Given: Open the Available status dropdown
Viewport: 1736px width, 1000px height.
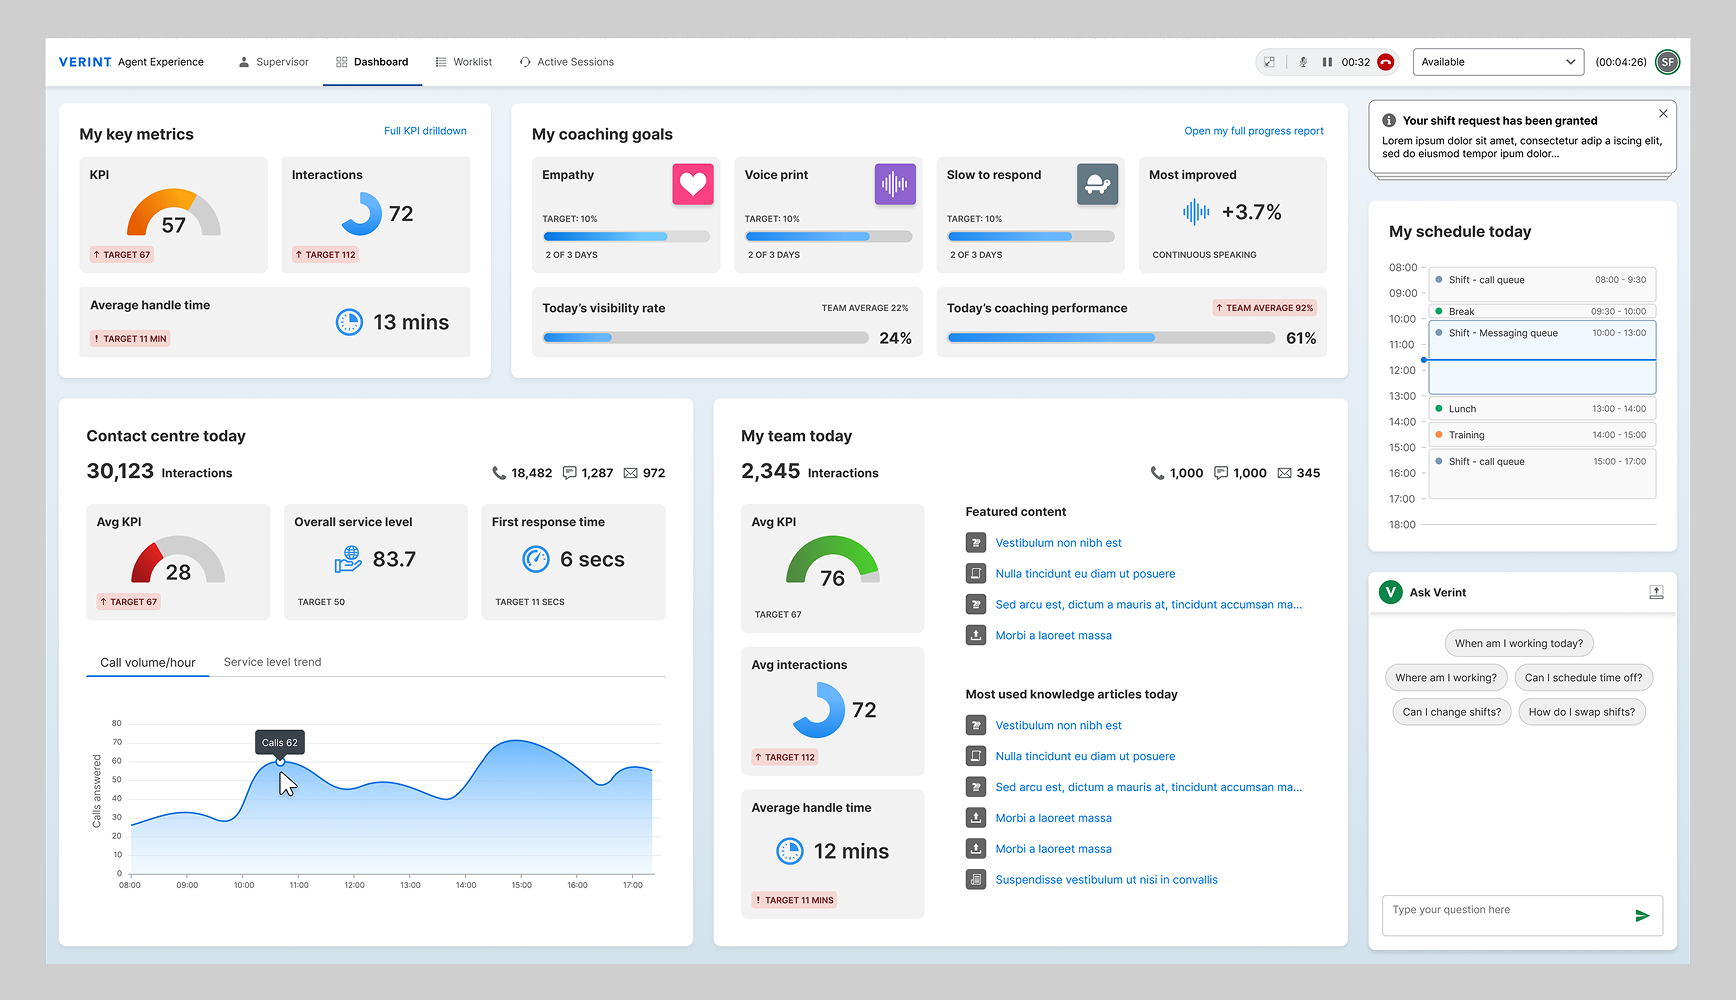Looking at the screenshot, I should 1497,62.
